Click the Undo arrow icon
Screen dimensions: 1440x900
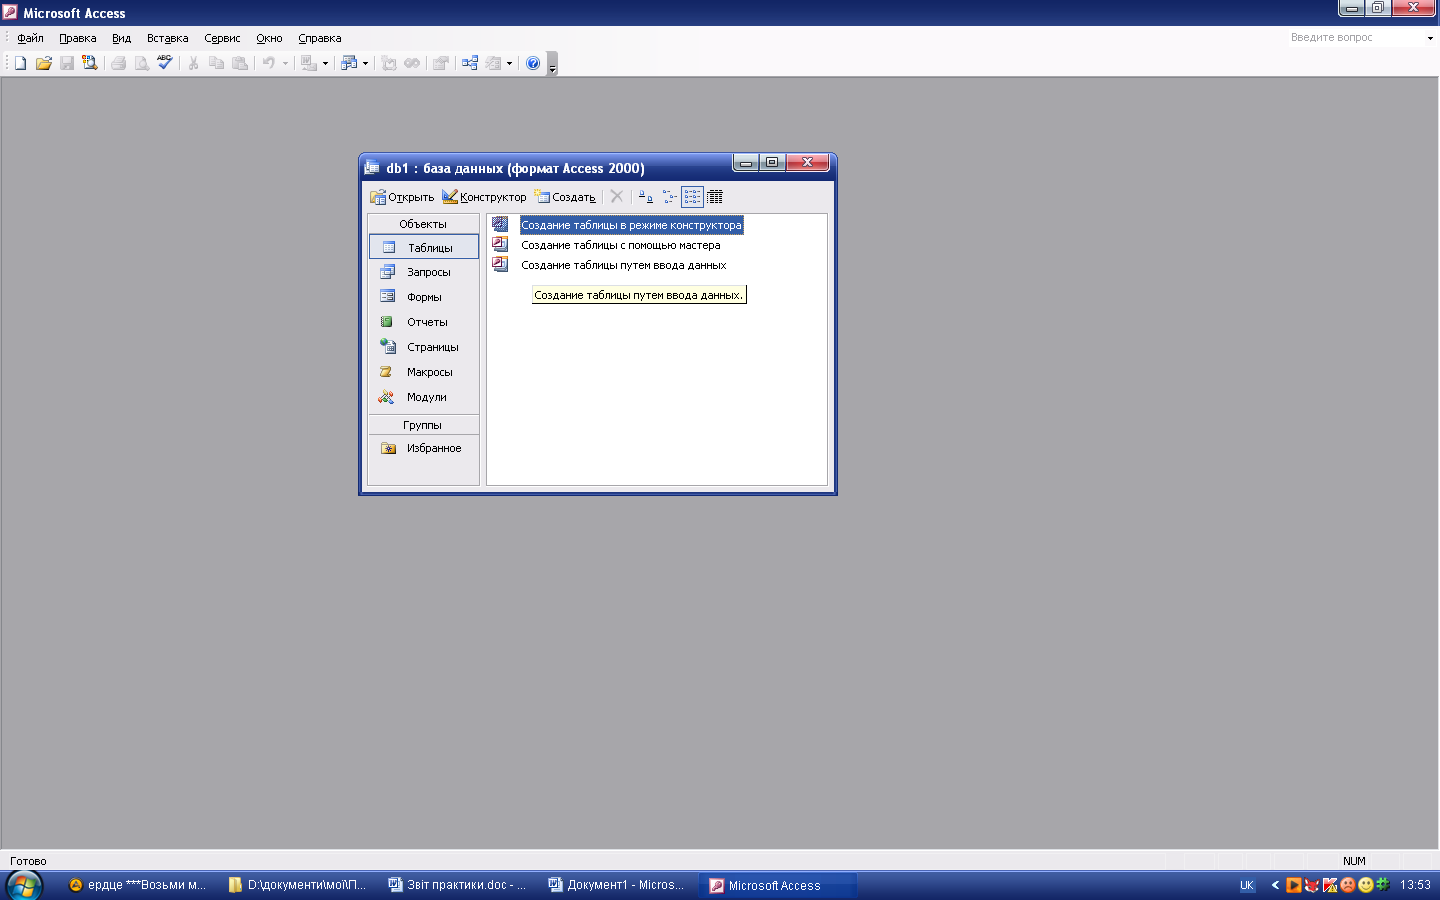pos(269,63)
